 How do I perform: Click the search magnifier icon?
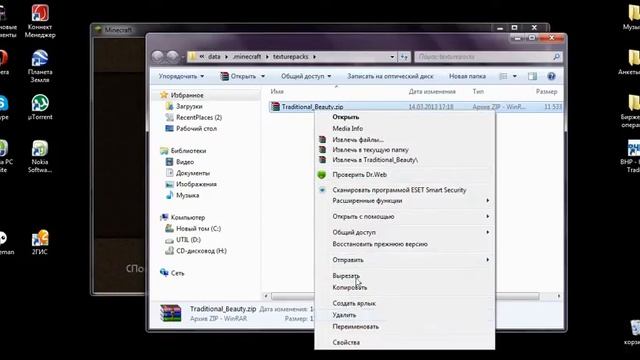[556, 57]
